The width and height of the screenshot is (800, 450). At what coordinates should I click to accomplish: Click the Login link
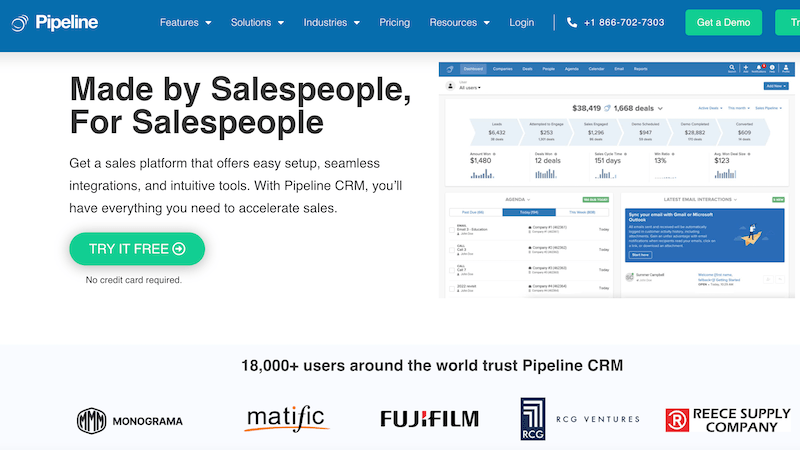[521, 22]
